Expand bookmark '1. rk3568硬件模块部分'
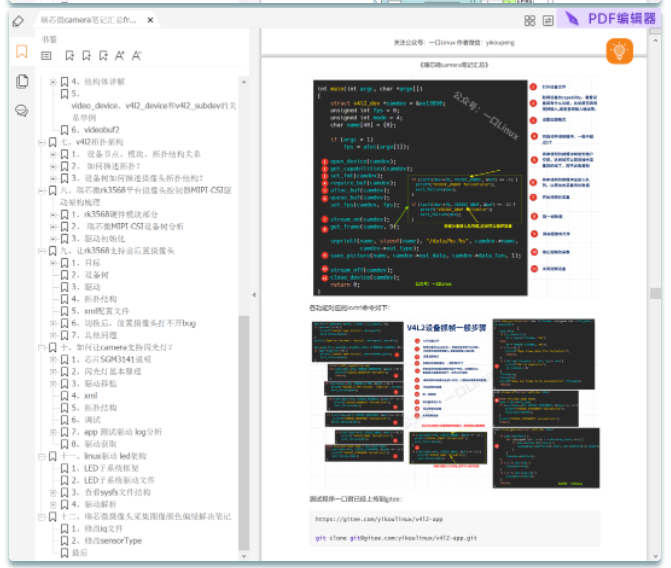The image size is (671, 568). 53,214
